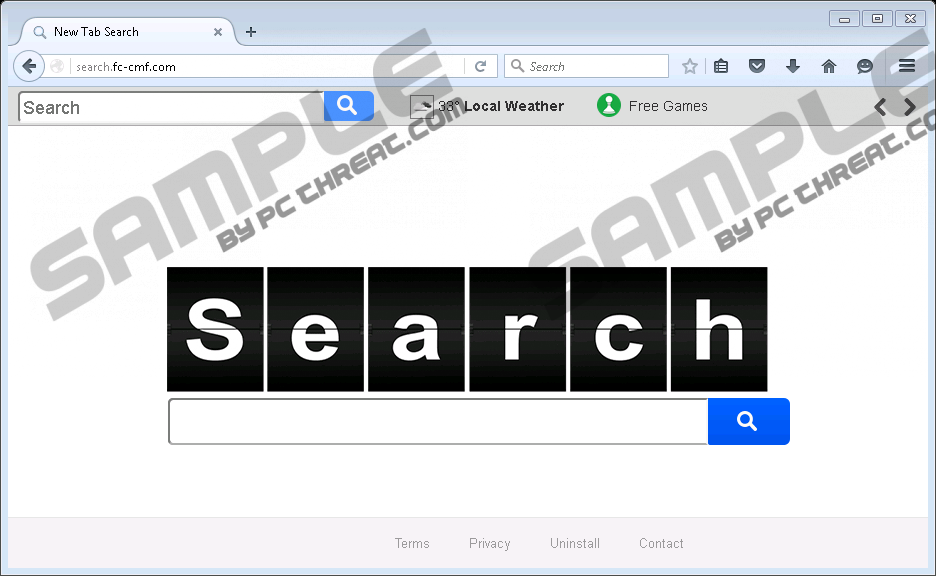
Task: Open the Uninstall footer link
Action: point(575,543)
